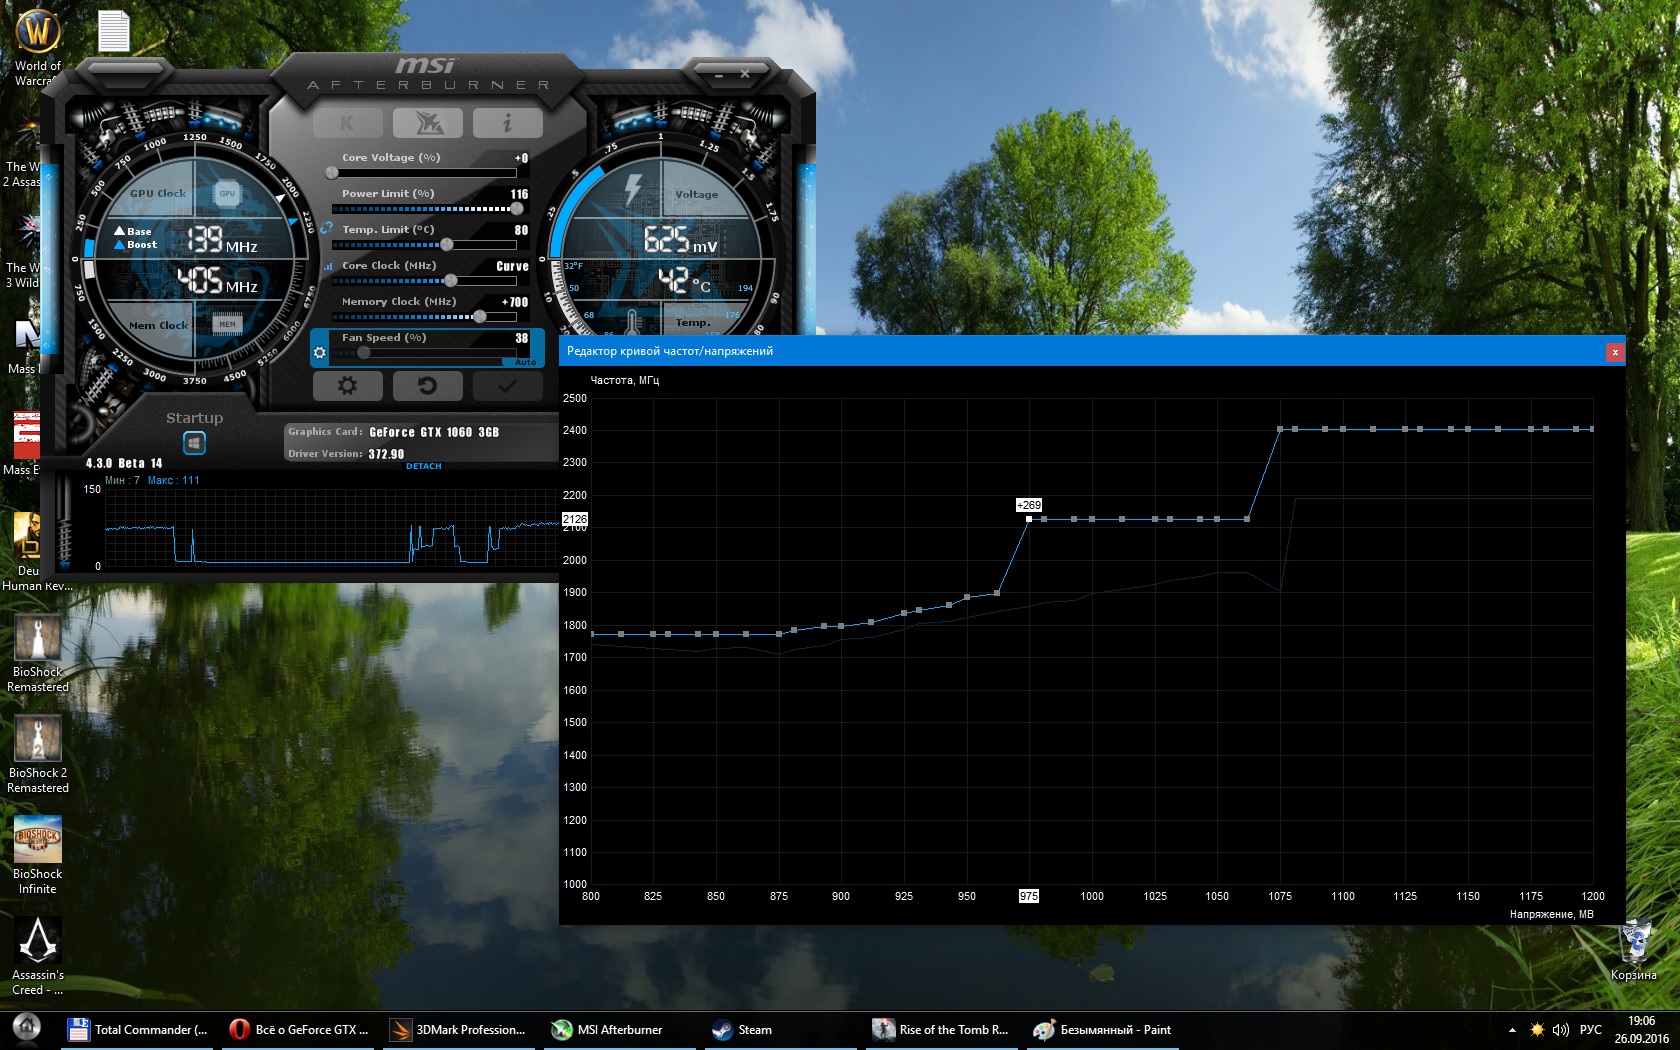Open BioShock 2 Remastered desktop shortcut
Screen dimensions: 1680x1050
[x=38, y=754]
